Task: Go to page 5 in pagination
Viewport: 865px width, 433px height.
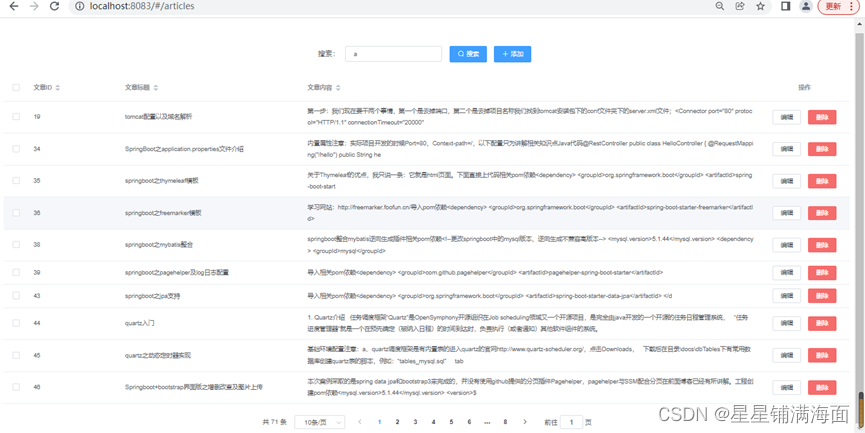Action: point(451,422)
